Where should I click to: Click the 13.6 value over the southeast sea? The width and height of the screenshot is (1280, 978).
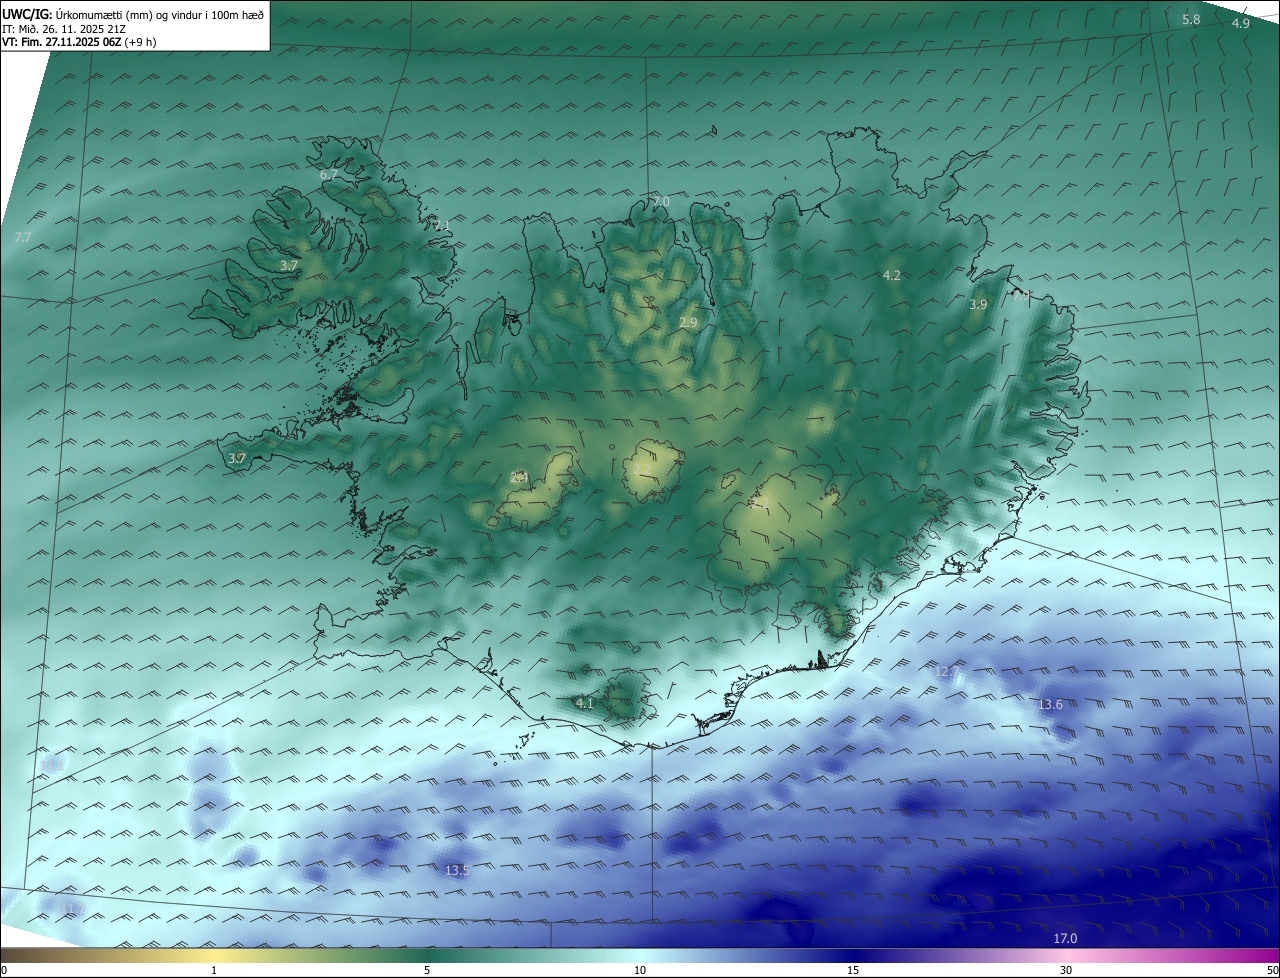[1050, 705]
